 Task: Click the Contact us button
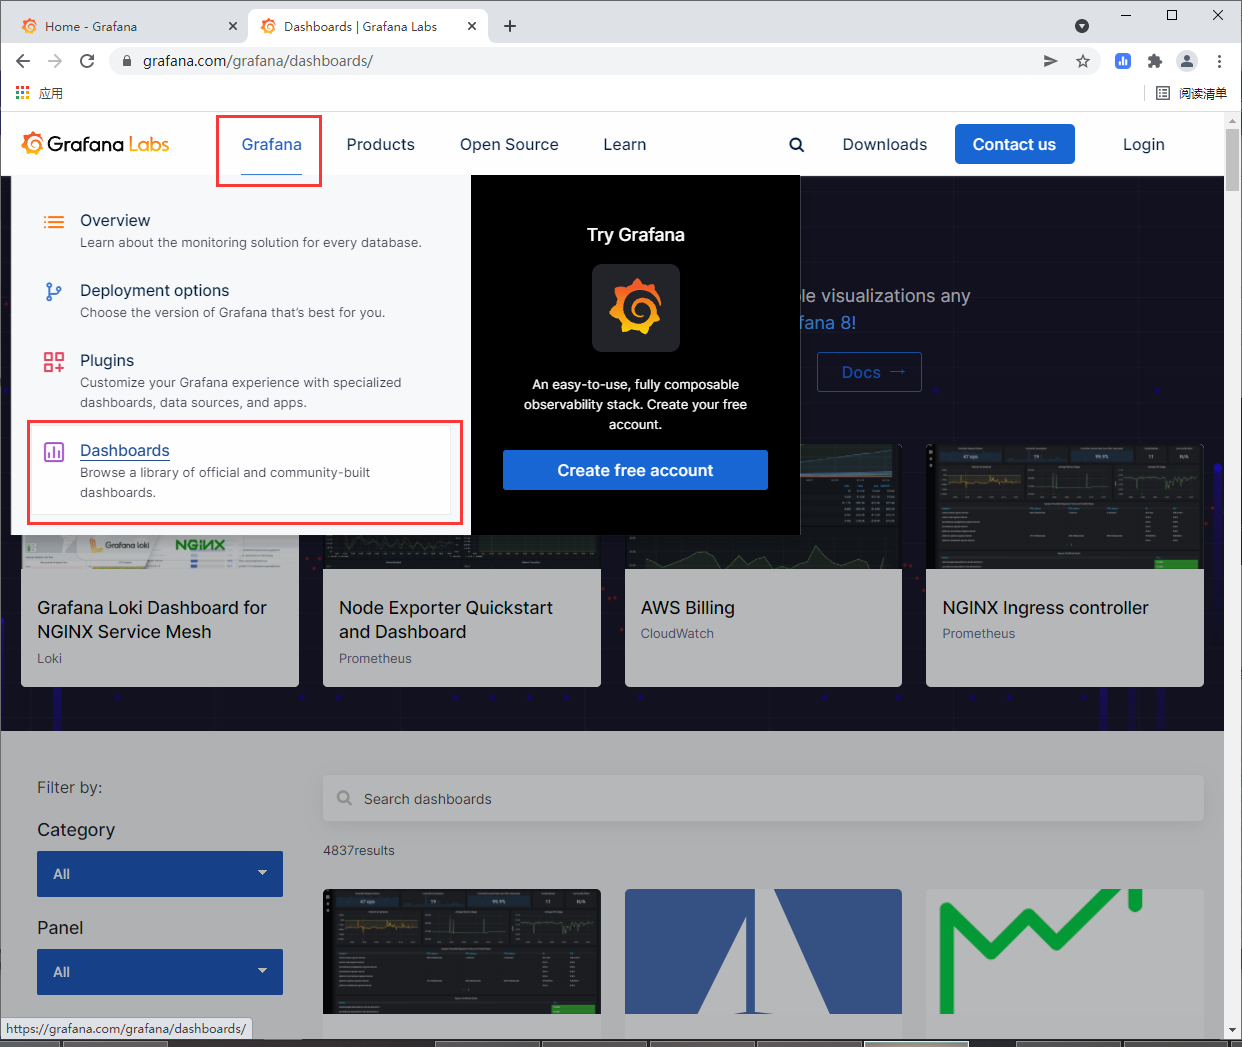pos(1014,144)
